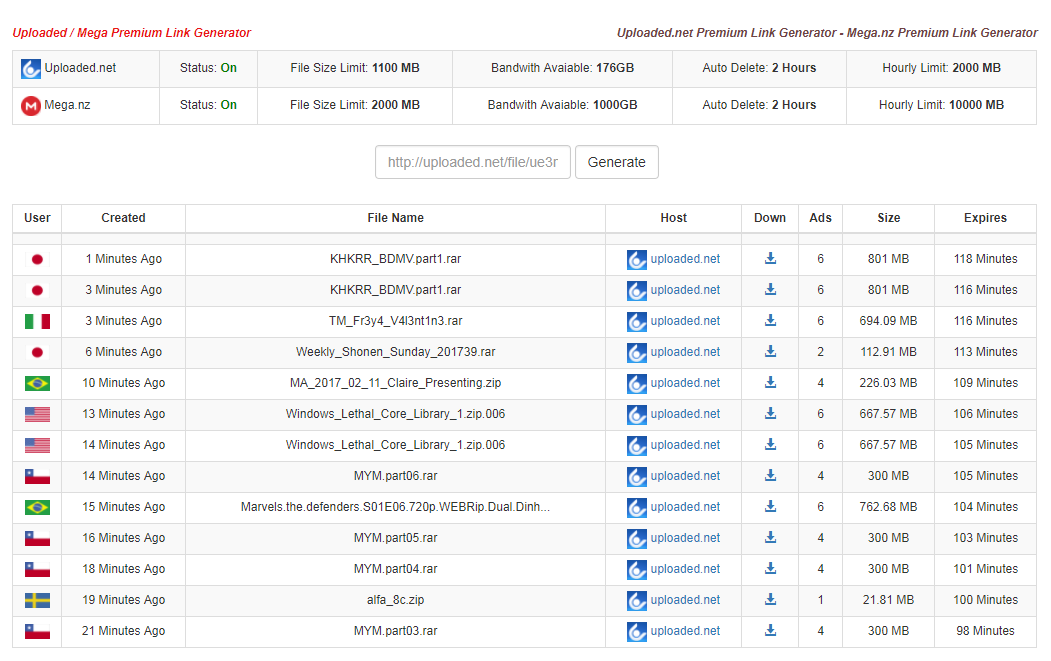1051x661 pixels.
Task: Click the Uploaded / Mega Premium Link Generator heading
Action: [130, 32]
